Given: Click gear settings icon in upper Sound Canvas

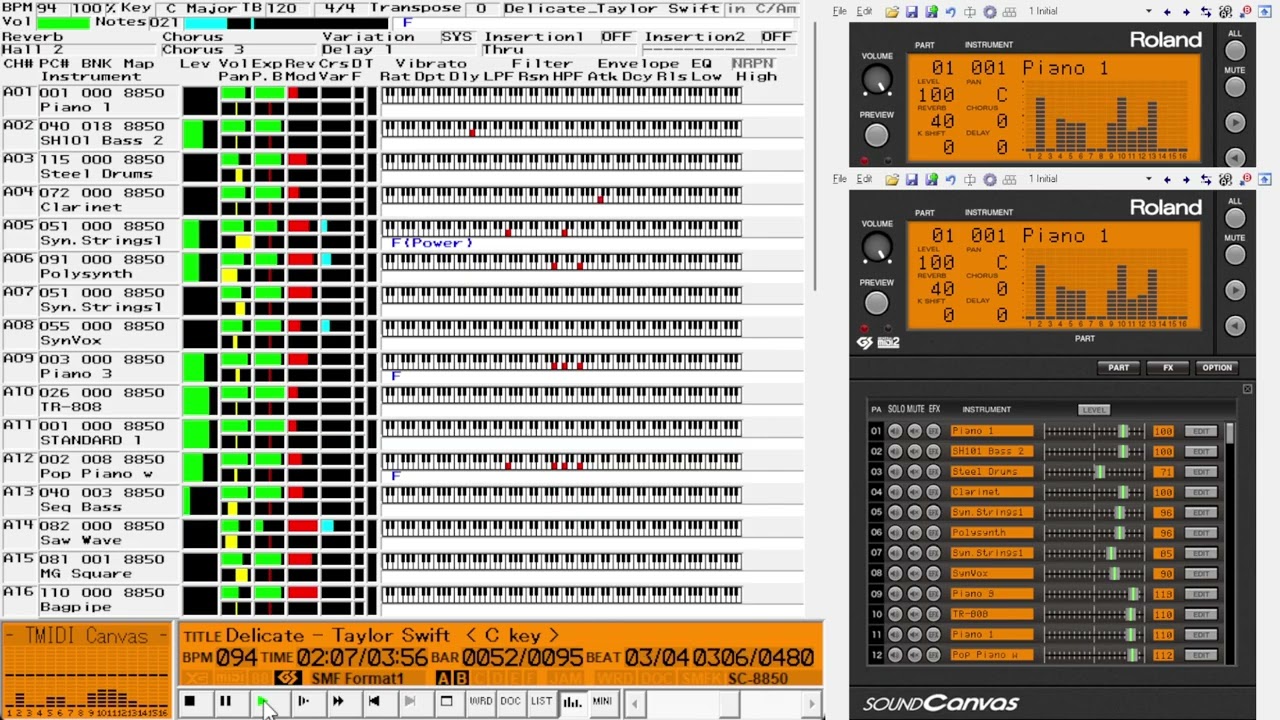Looking at the screenshot, I should tap(990, 12).
